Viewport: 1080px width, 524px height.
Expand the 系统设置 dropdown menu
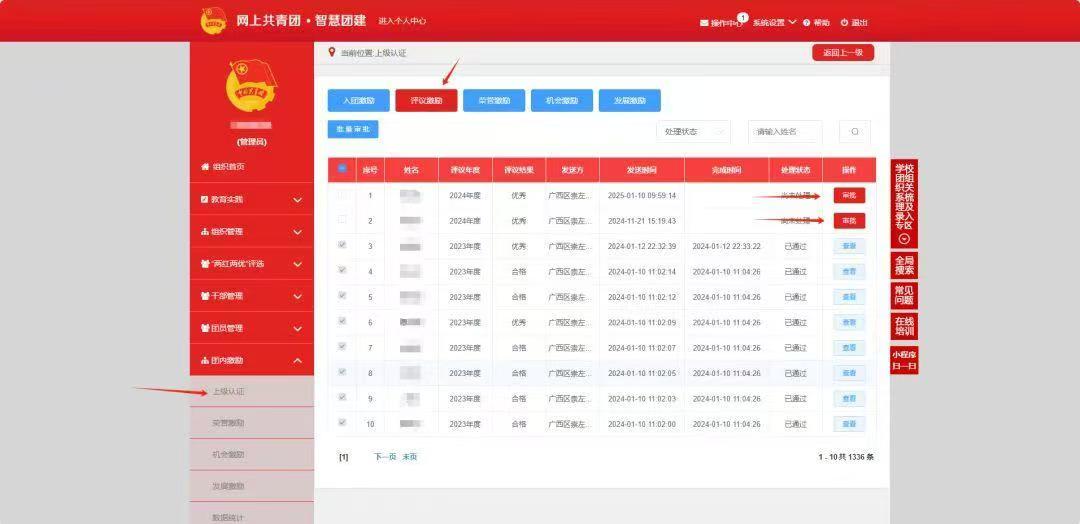coord(775,22)
